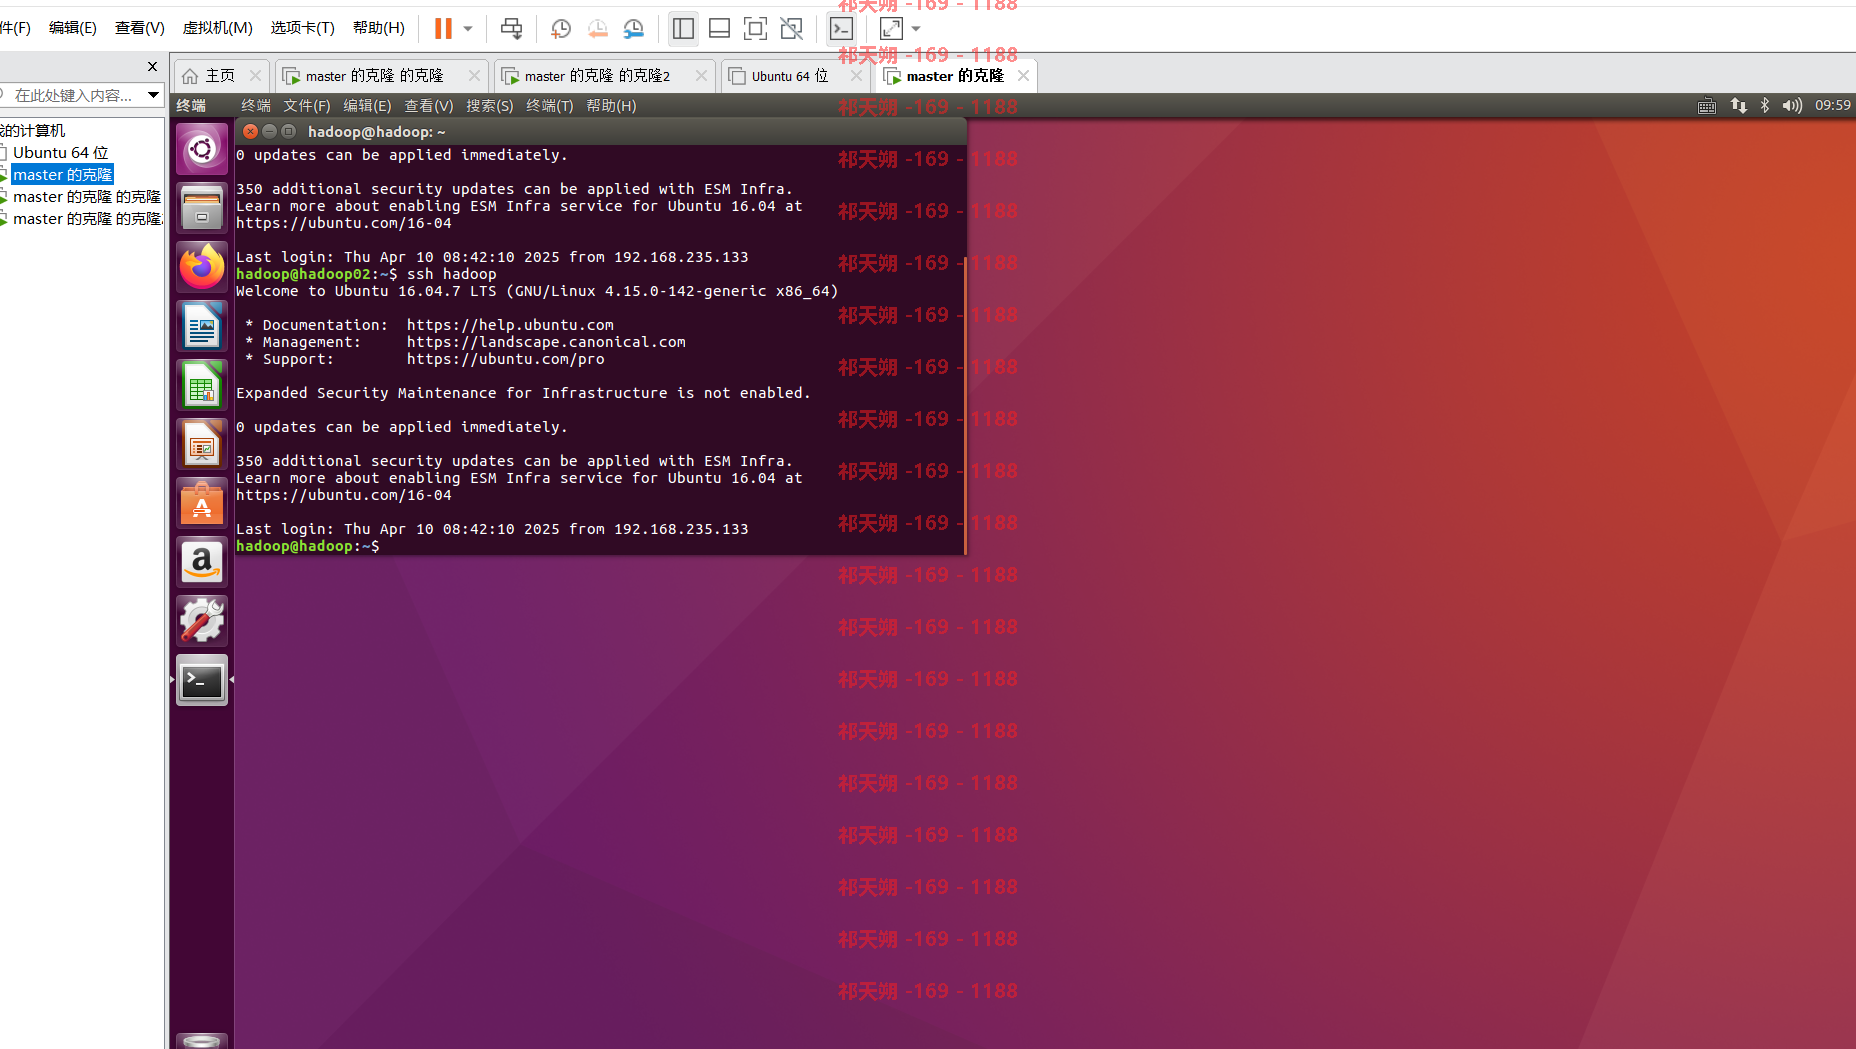Open LibreOffice Impress from the launcher
This screenshot has height=1049, width=1856.
[202, 444]
